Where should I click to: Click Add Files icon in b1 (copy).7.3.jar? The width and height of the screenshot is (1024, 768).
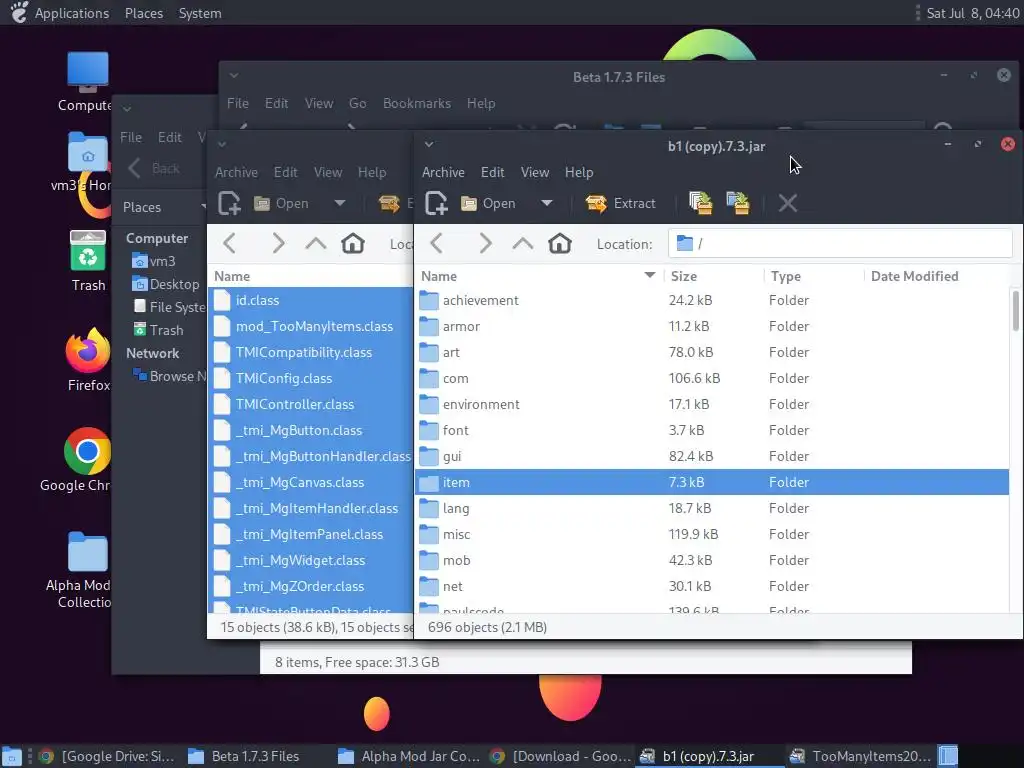[701, 203]
